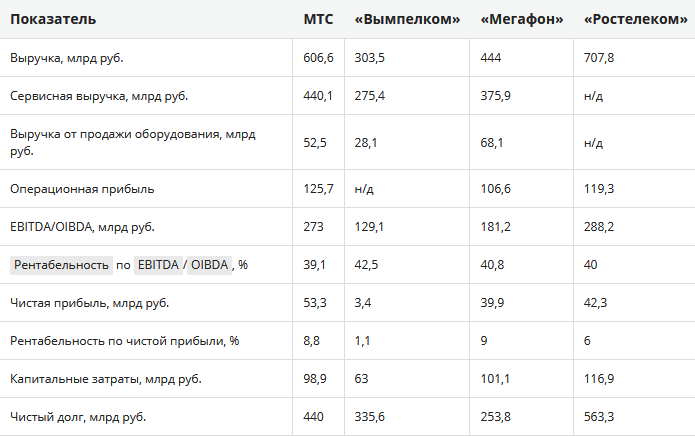The width and height of the screenshot is (695, 437).
Task: Click the highlighted OIBDA tag
Action: click(x=209, y=265)
